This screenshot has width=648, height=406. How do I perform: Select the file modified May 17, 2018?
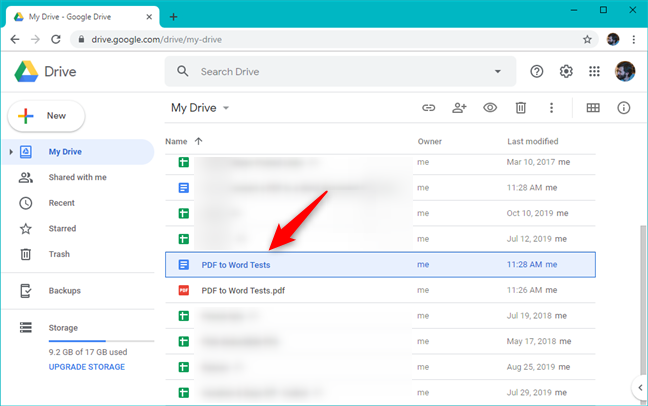(x=380, y=342)
